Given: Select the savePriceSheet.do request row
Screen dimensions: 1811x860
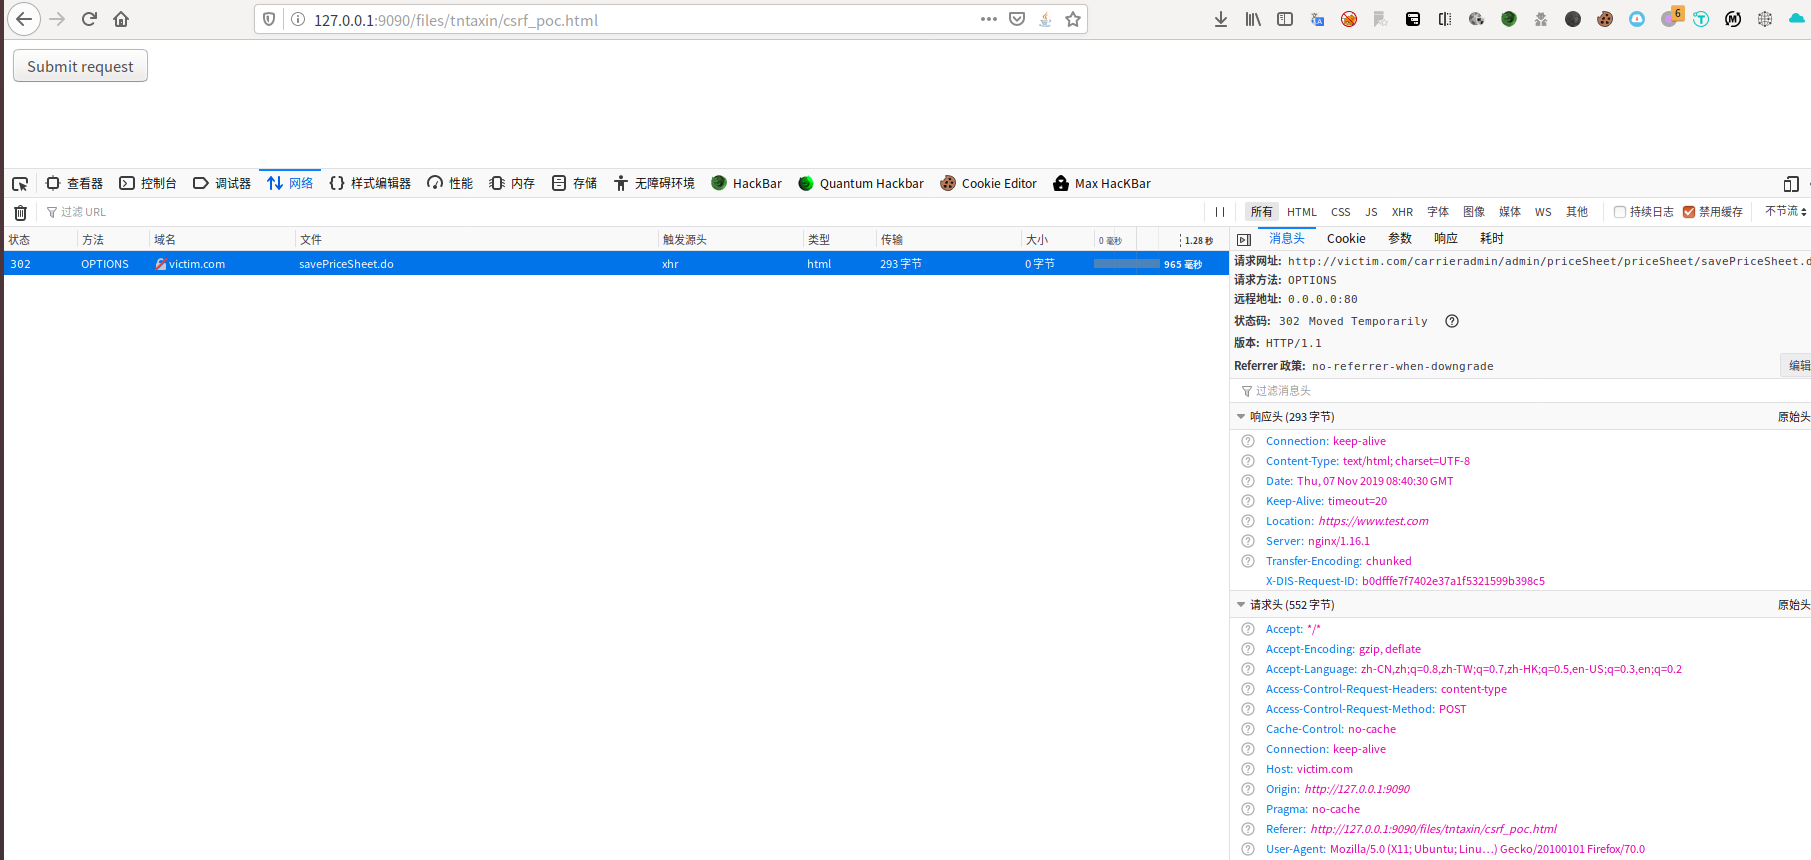Looking at the screenshot, I should point(616,264).
